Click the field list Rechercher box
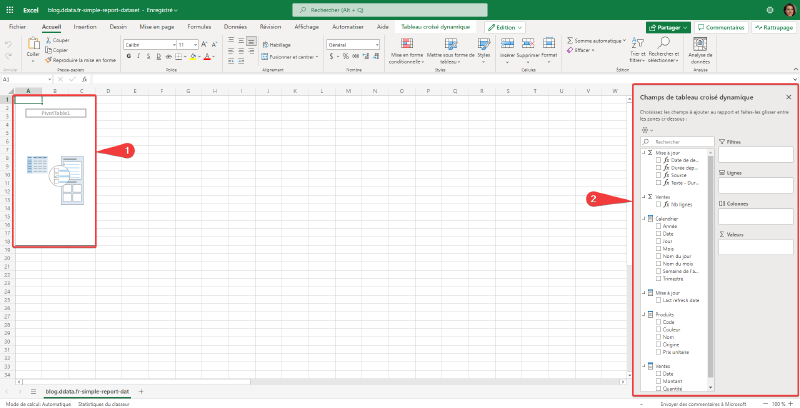The width and height of the screenshot is (800, 408). tap(678, 142)
